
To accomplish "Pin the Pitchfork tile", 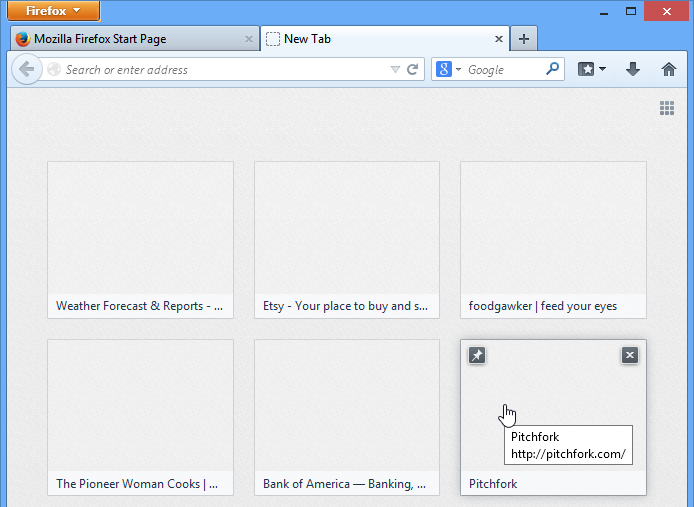I will [477, 355].
